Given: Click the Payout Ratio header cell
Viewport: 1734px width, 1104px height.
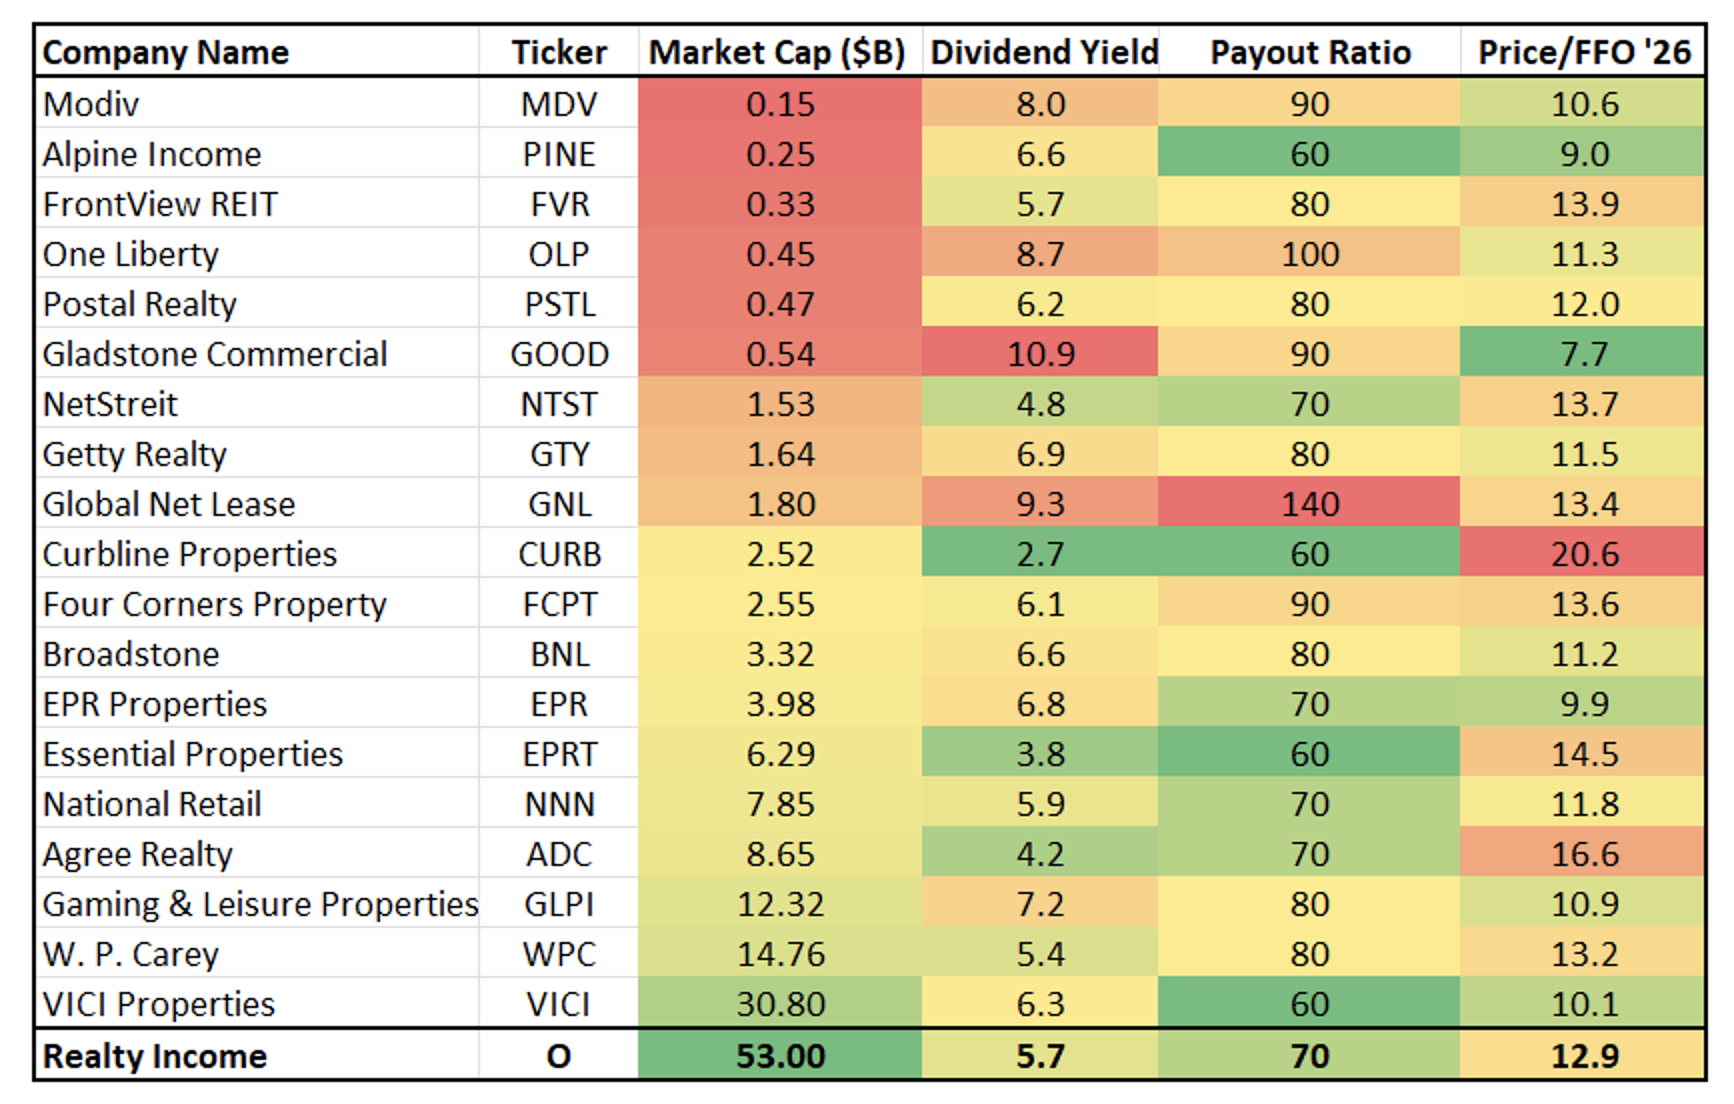Looking at the screenshot, I should (1310, 53).
